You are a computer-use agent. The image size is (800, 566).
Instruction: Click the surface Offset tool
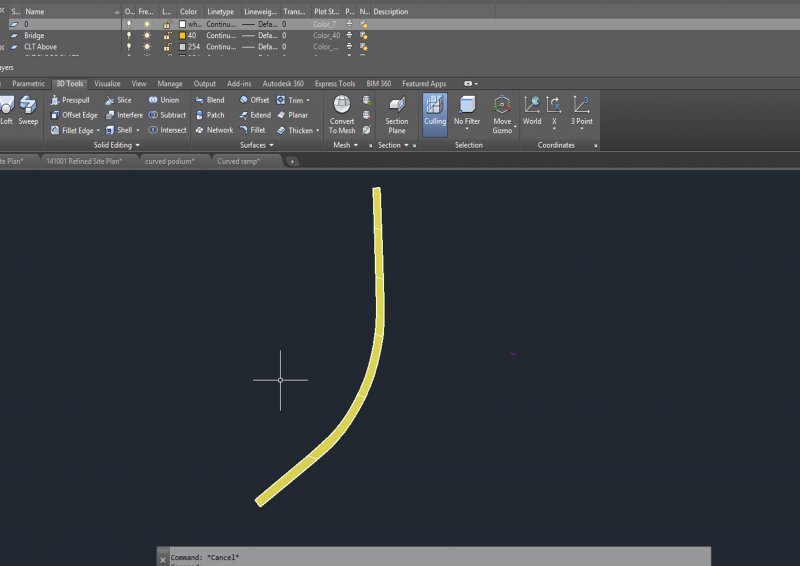(254, 100)
